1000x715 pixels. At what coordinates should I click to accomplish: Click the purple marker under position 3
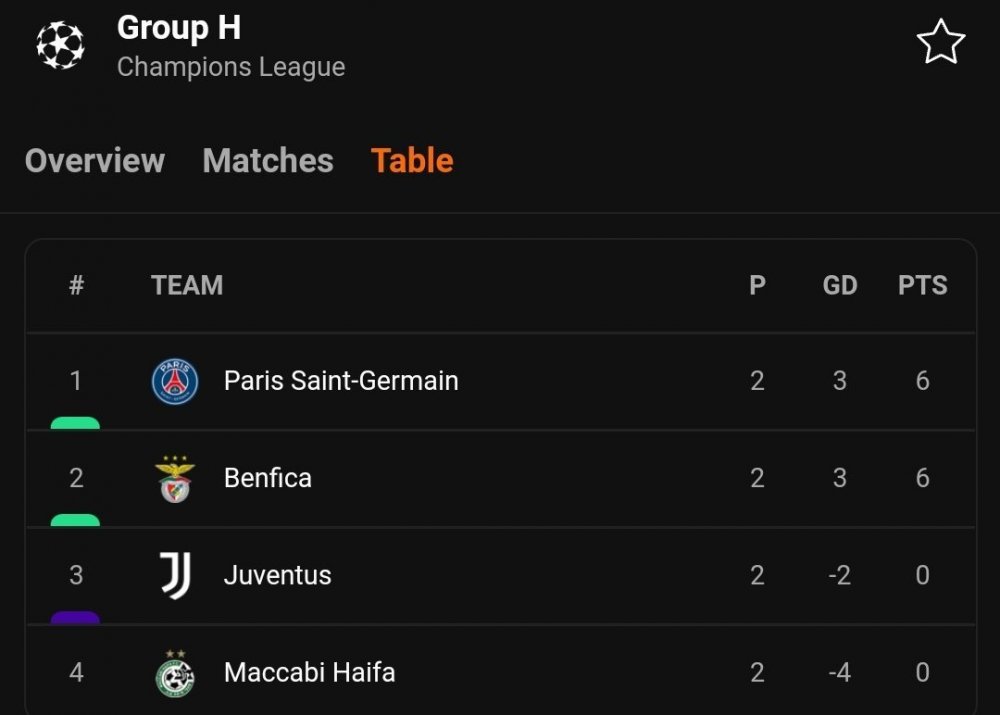tap(75, 617)
